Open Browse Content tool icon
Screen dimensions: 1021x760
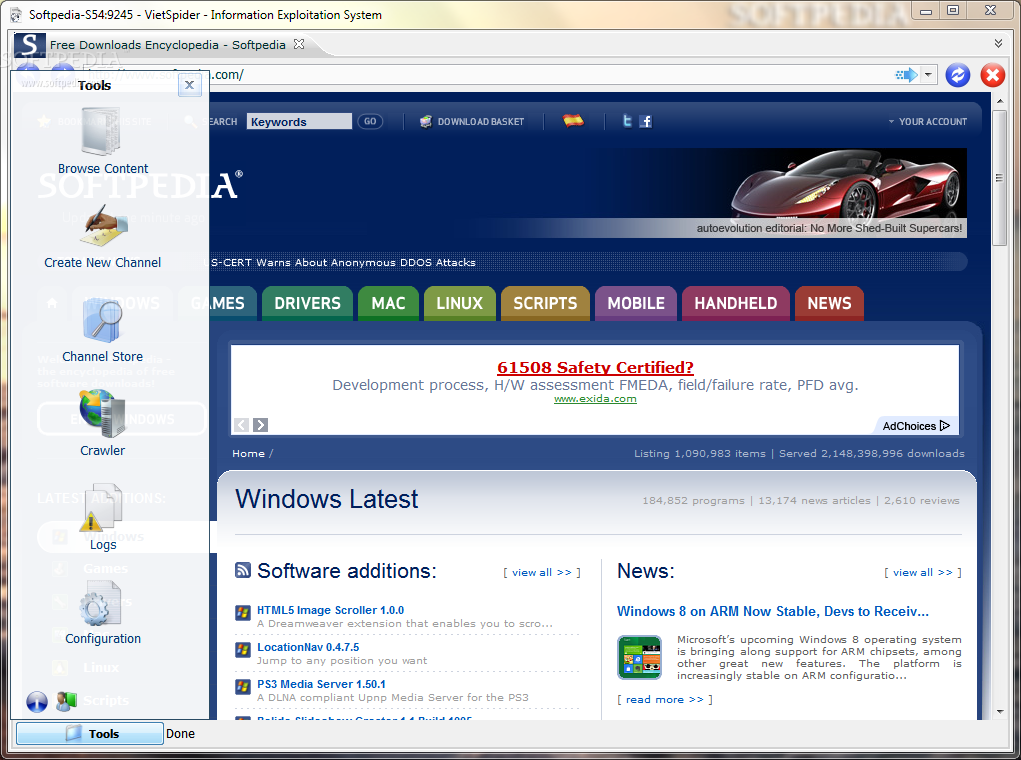[102, 131]
